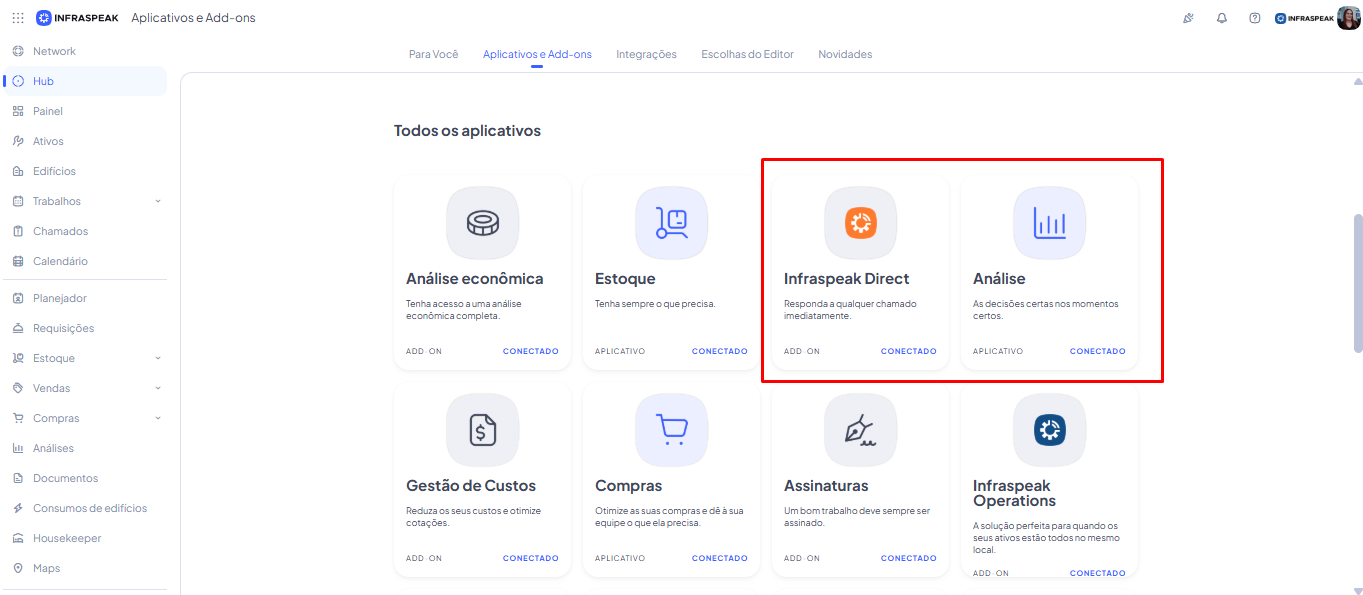
Task: Click CONECTADO on the Estoque card
Action: [x=720, y=351]
